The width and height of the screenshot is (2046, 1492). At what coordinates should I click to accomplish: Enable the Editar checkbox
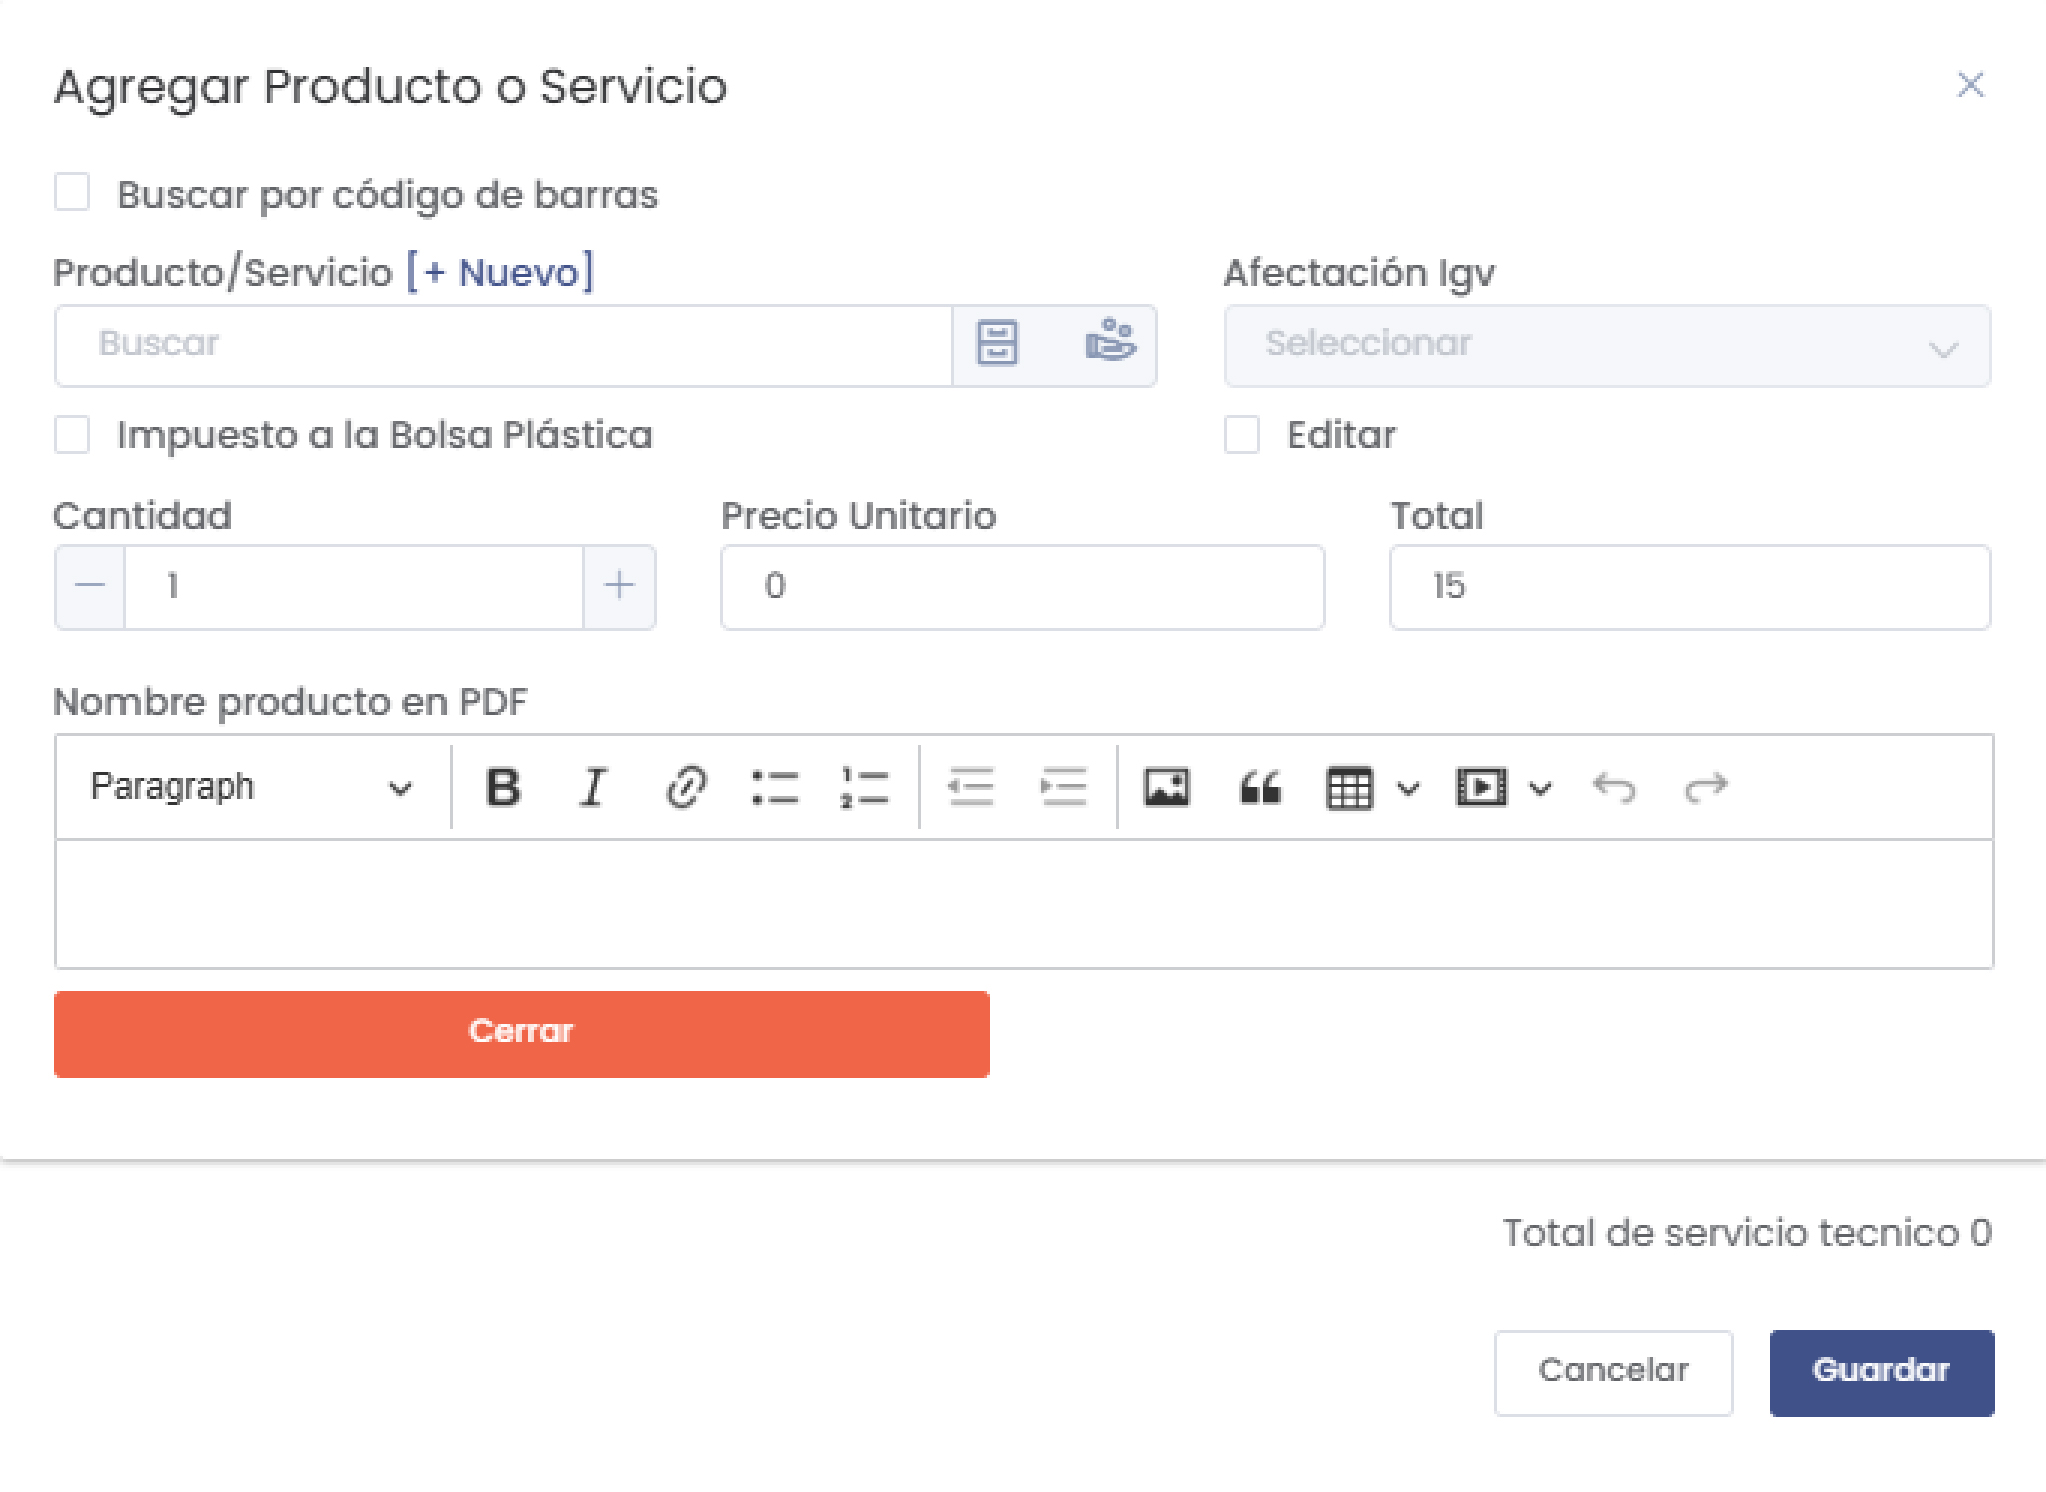point(1243,434)
